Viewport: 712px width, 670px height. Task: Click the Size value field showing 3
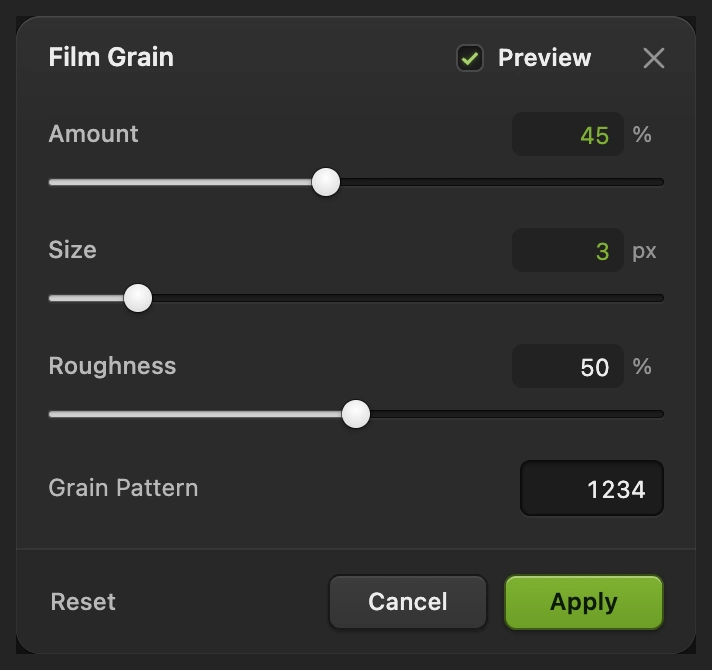click(x=568, y=250)
